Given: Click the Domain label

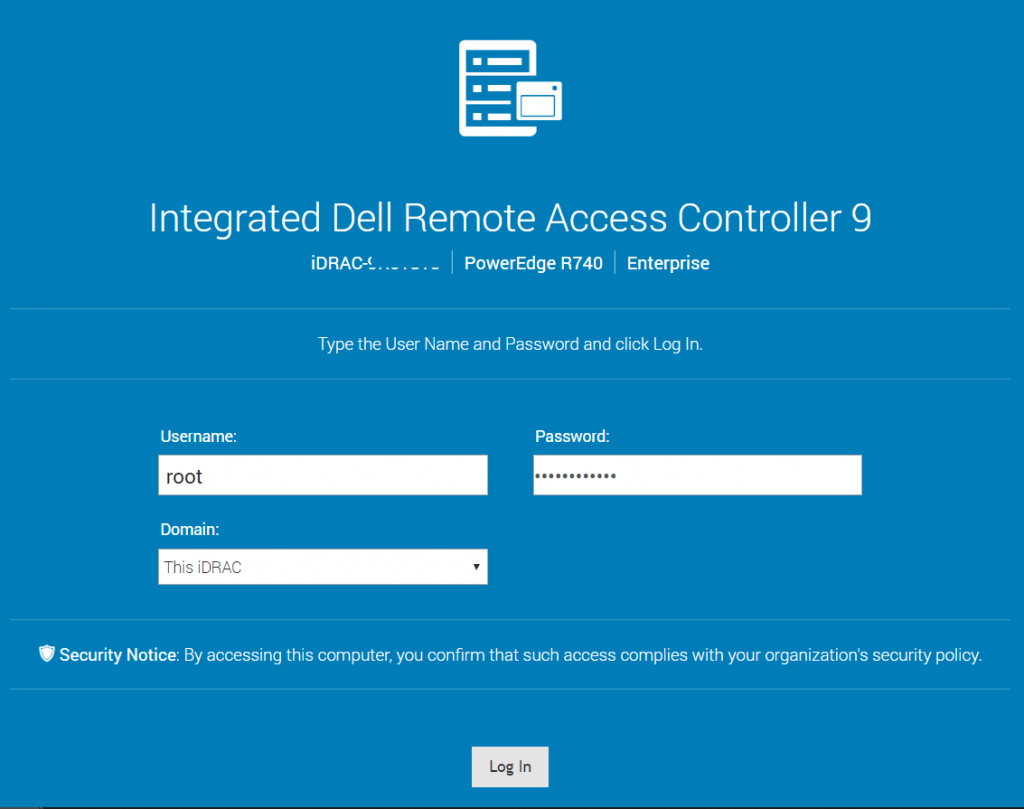Looking at the screenshot, I should click(x=189, y=529).
